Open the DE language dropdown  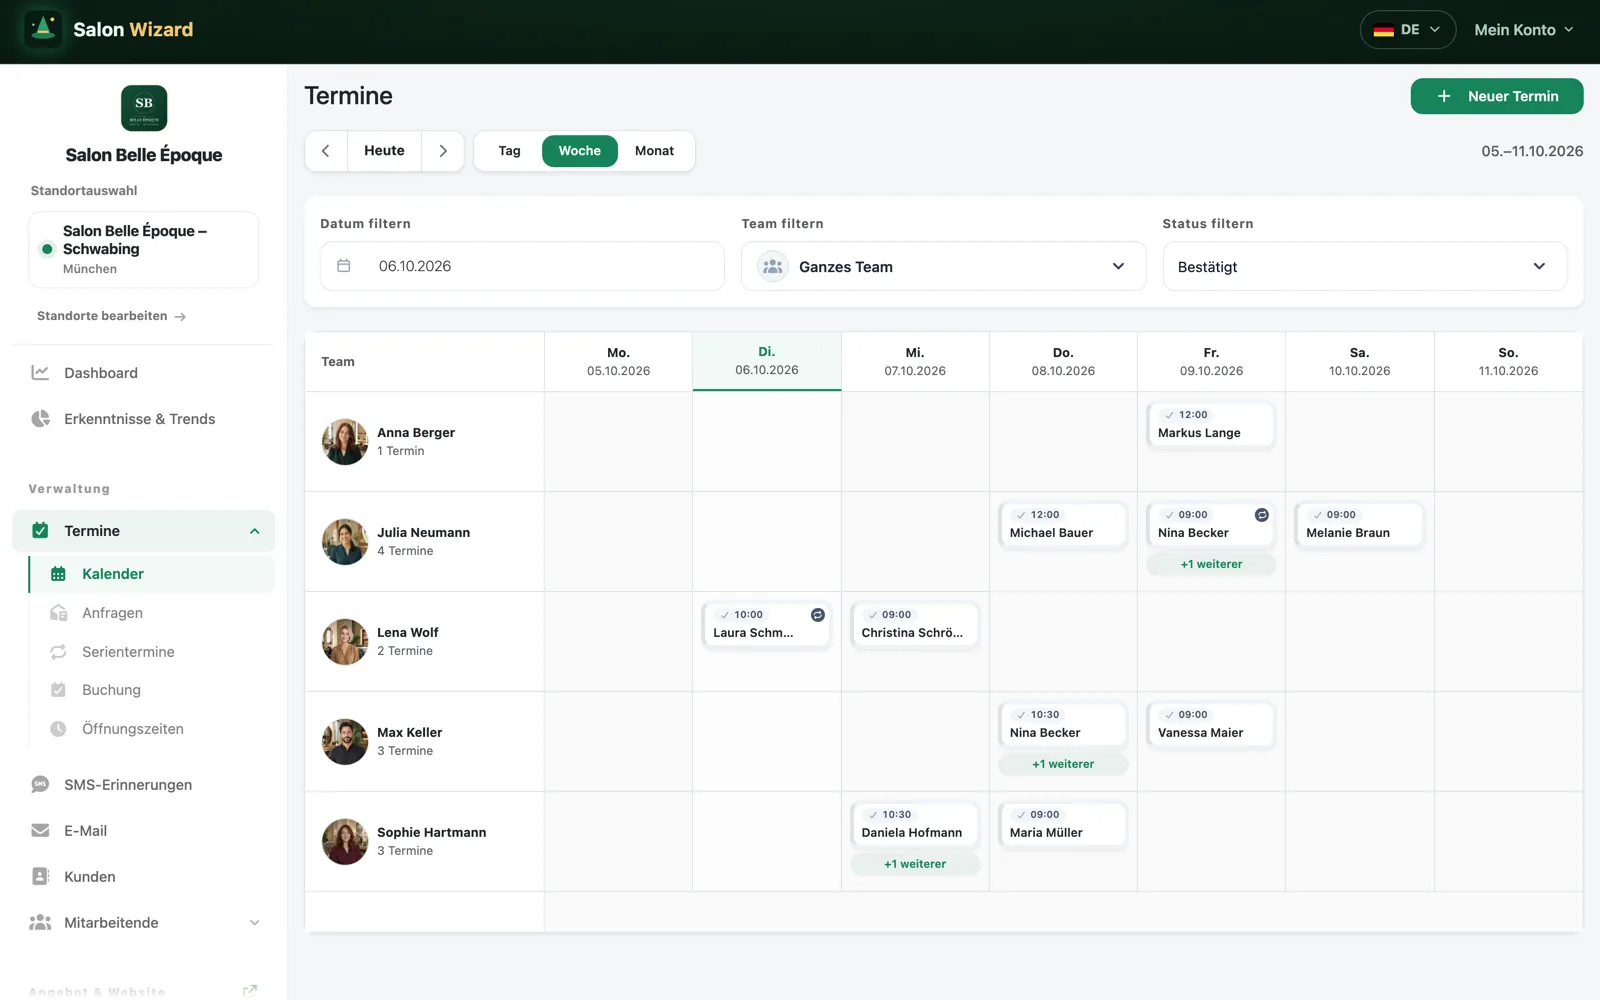click(1408, 30)
